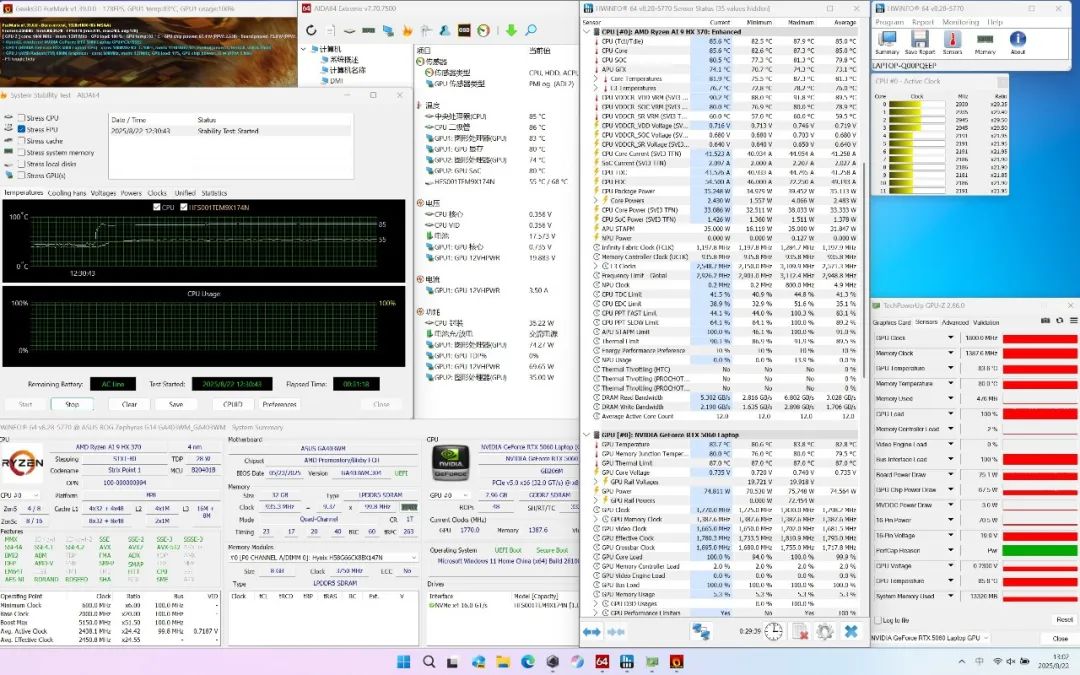
Task: Click the expand arrows icon in HWiNFO sensor toolbar
Action: [x=592, y=631]
